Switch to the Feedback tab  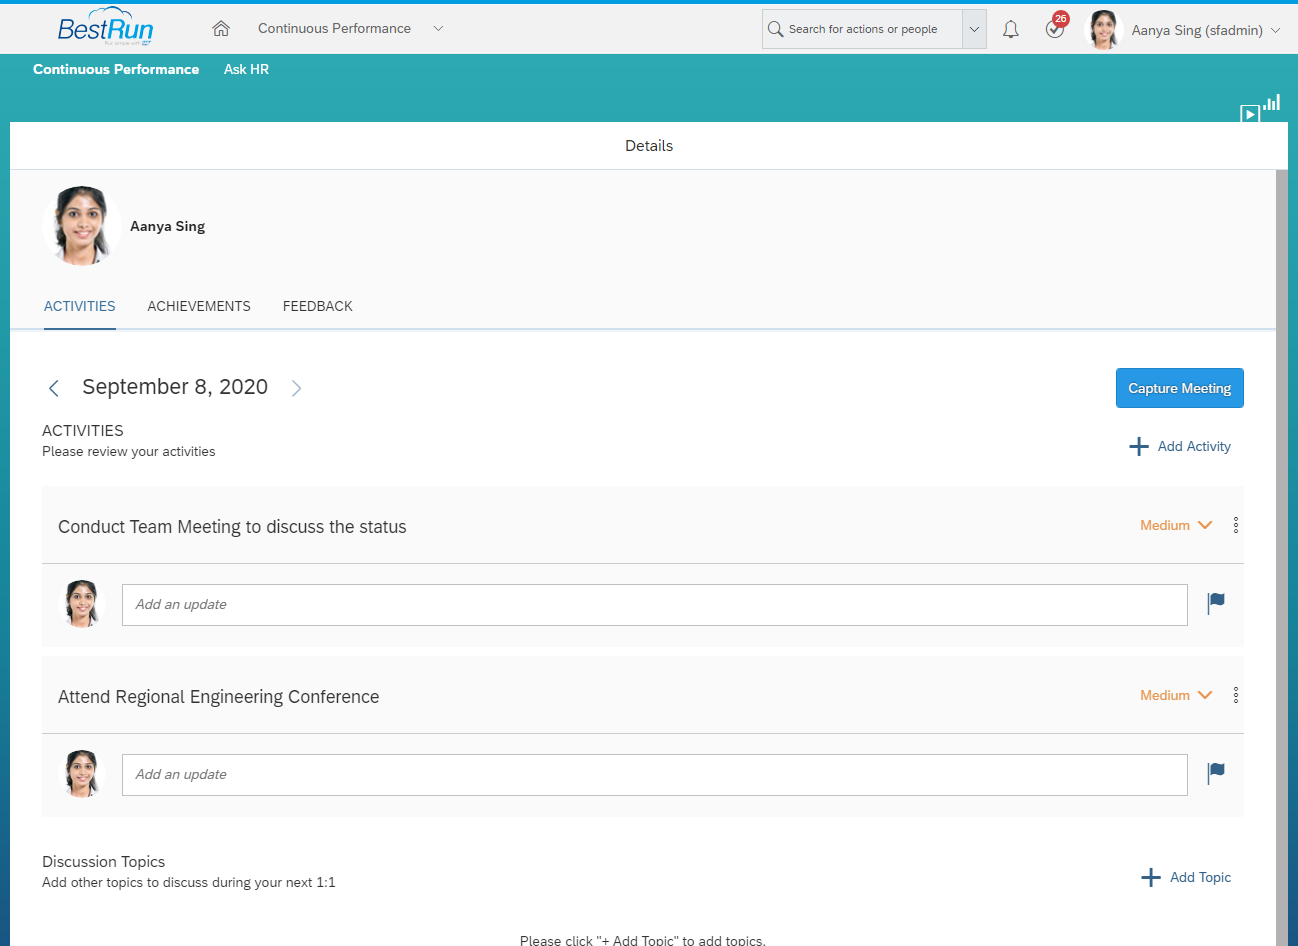(317, 306)
